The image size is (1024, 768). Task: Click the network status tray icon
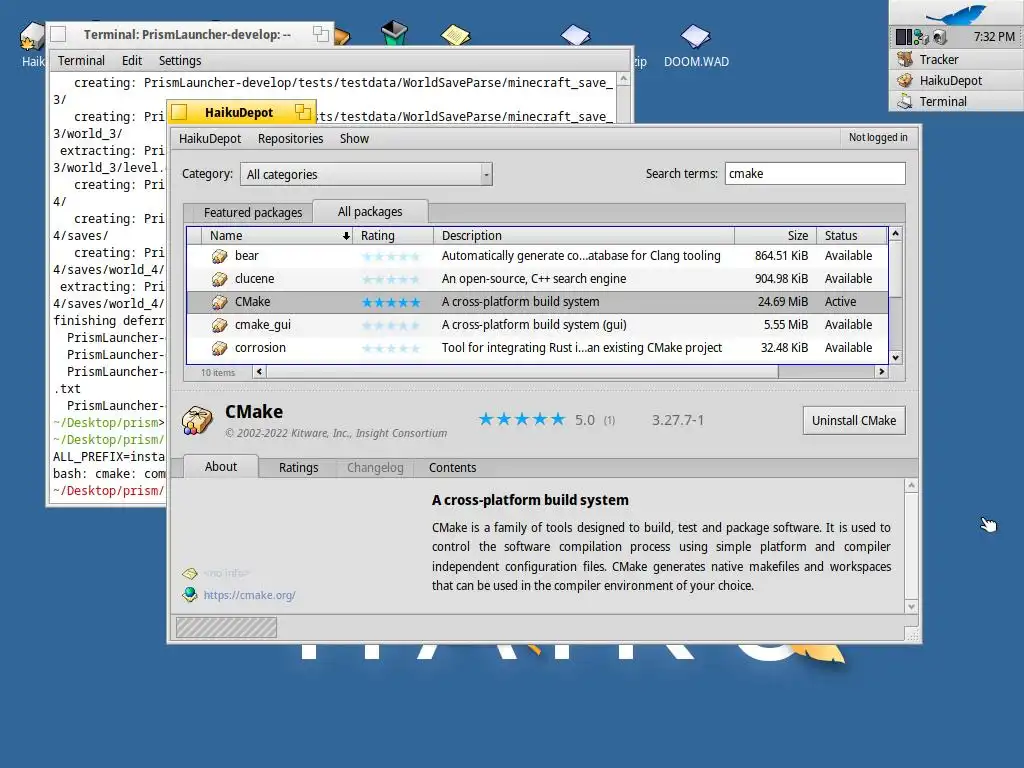click(921, 37)
